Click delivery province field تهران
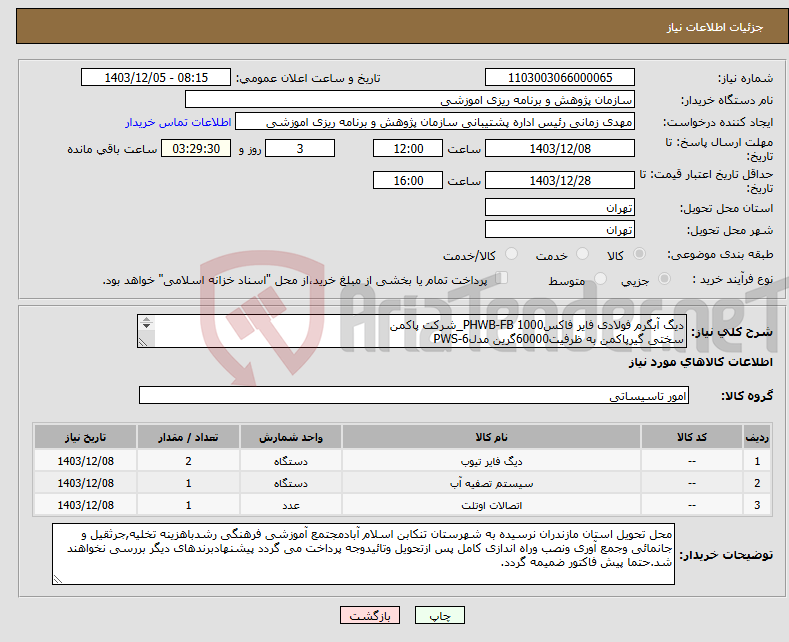Screen dimensions: 789x642 (x=560, y=207)
